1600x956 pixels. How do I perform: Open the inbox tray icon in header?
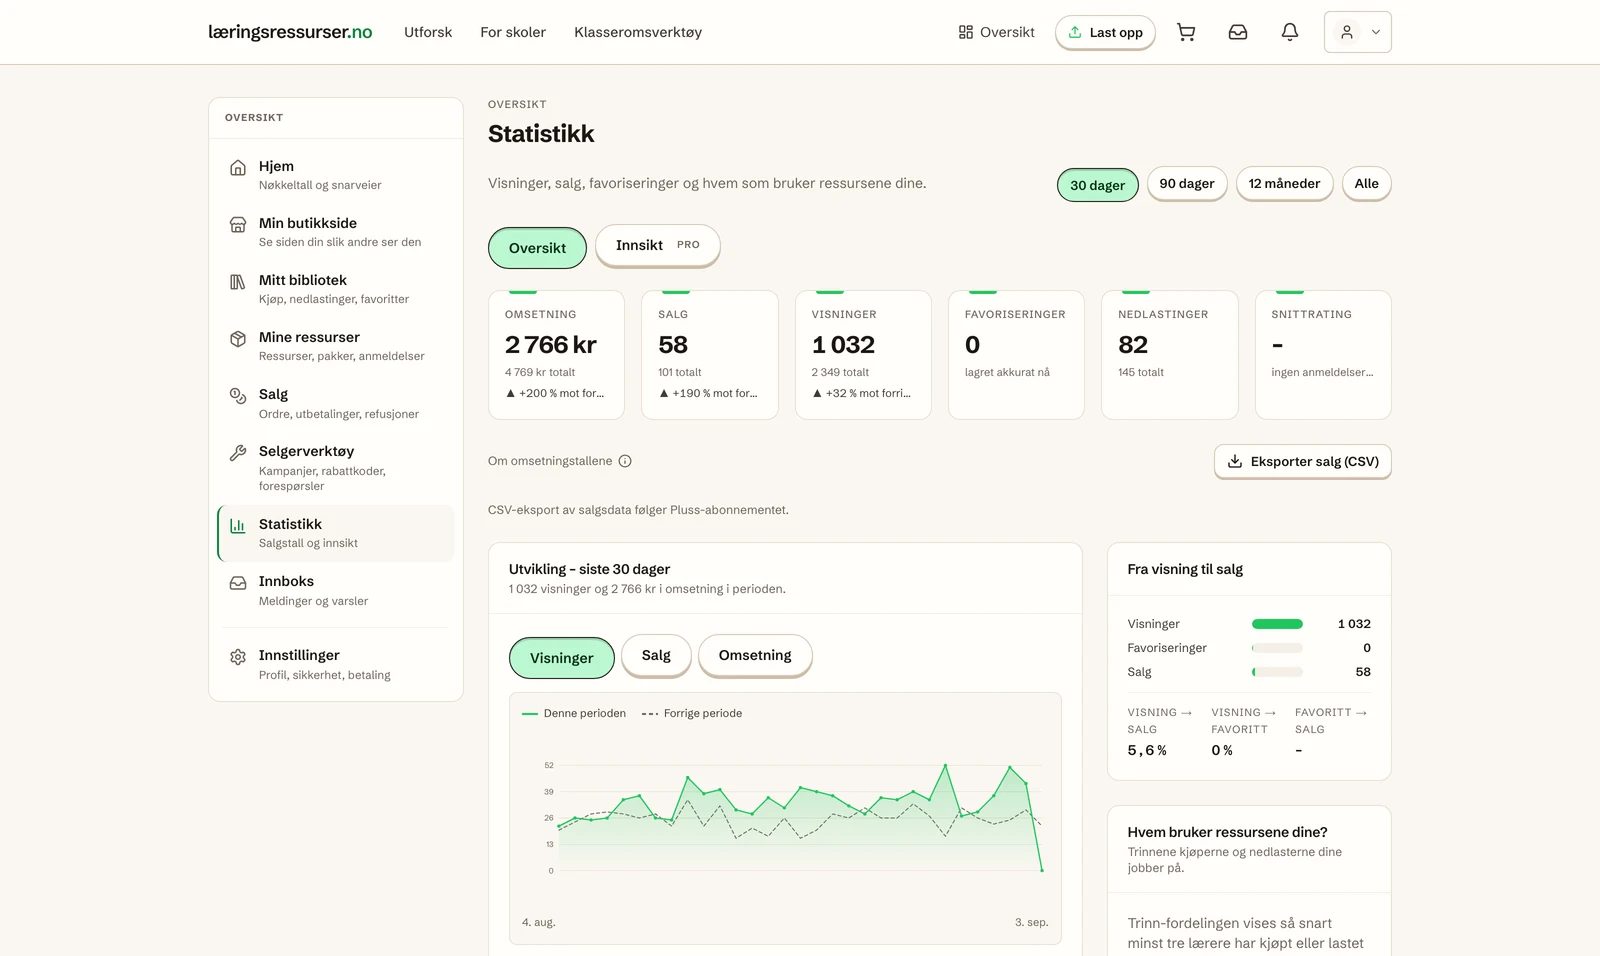[1238, 32]
